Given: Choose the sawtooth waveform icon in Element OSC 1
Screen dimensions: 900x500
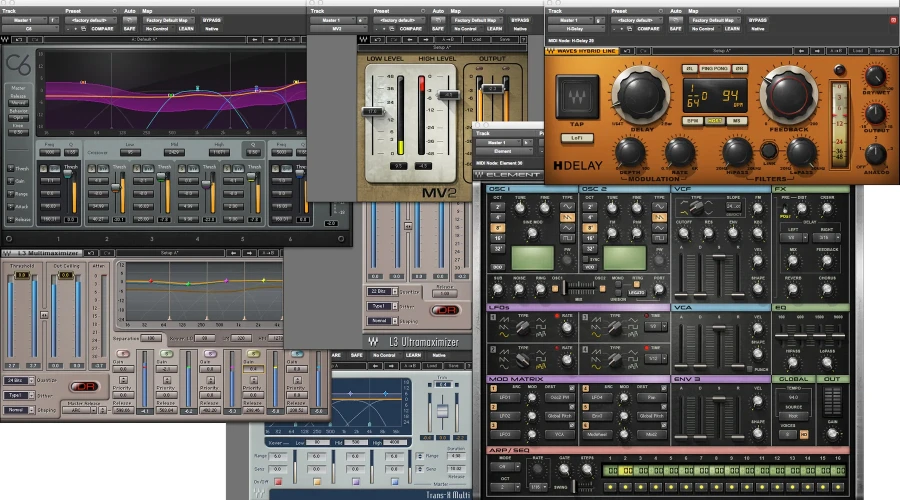Looking at the screenshot, I should click(567, 218).
